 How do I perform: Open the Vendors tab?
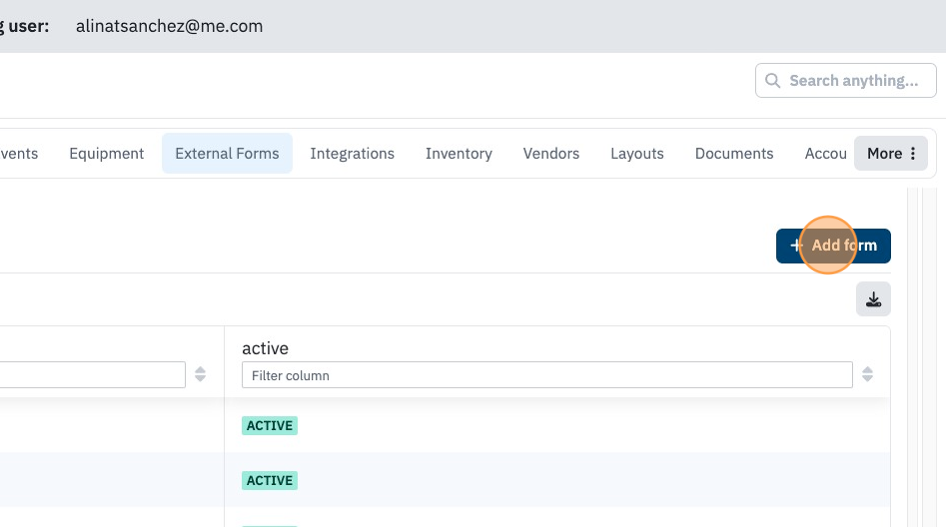click(x=551, y=154)
